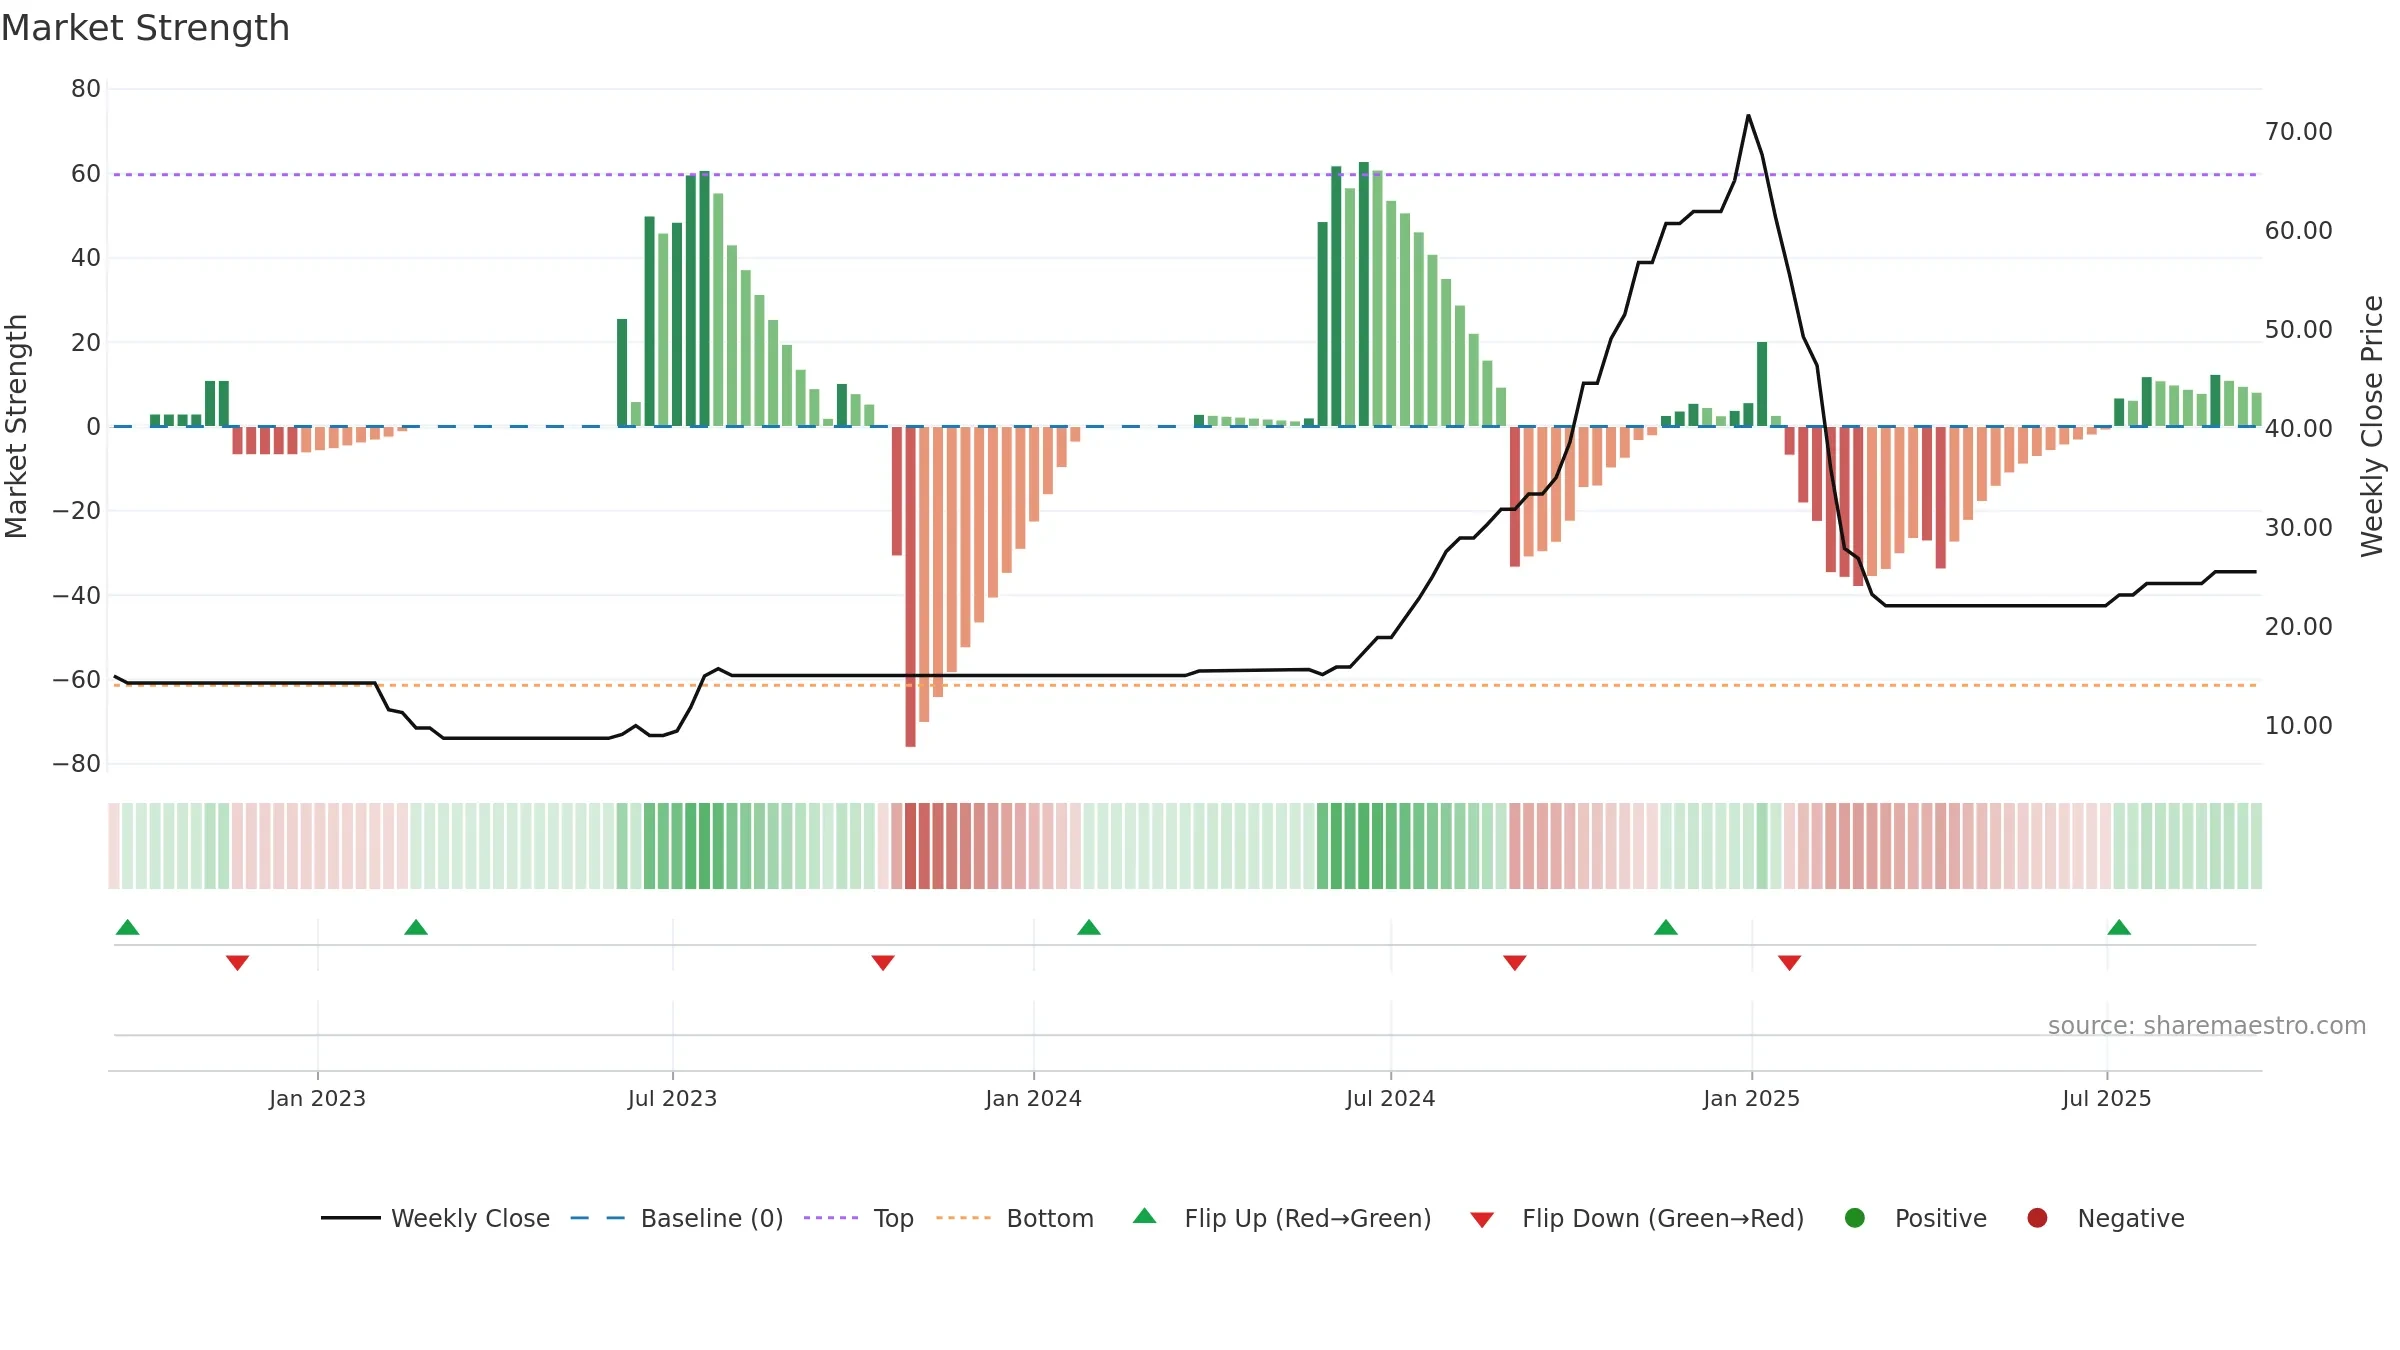Toggle the Positive legend entry
Viewport: 2400px width, 1350px height.
point(1915,1218)
